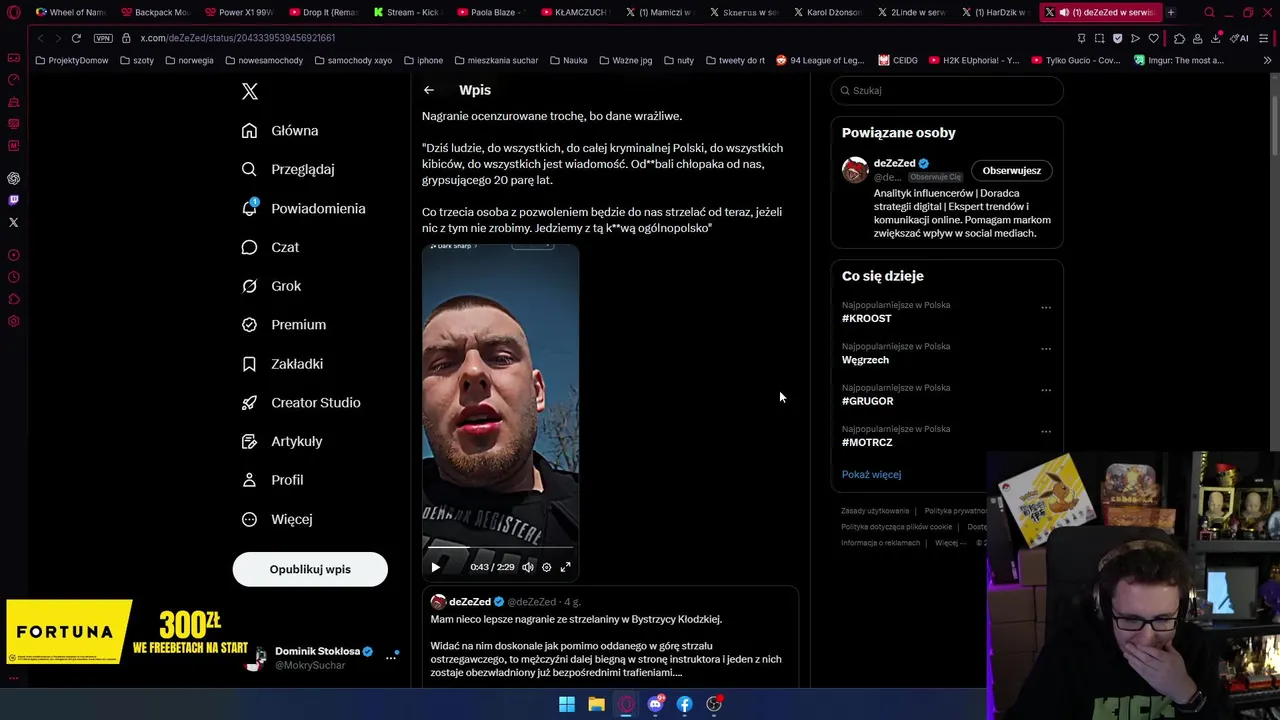Screen dimensions: 1280x720
Task: Open norwegia bookmarks folder
Action: click(190, 60)
